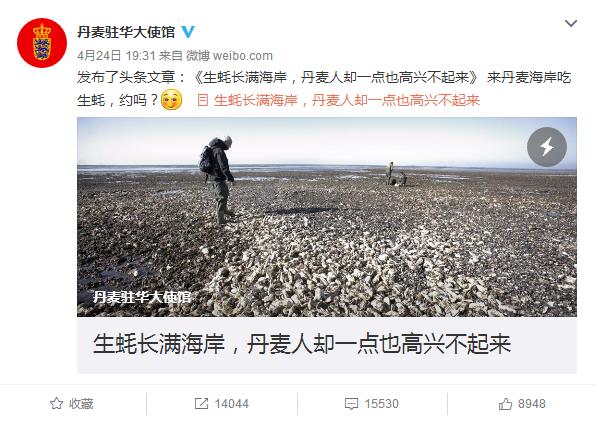Open the Danish embassy profile avatar
The height and width of the screenshot is (423, 596).
coord(42,43)
